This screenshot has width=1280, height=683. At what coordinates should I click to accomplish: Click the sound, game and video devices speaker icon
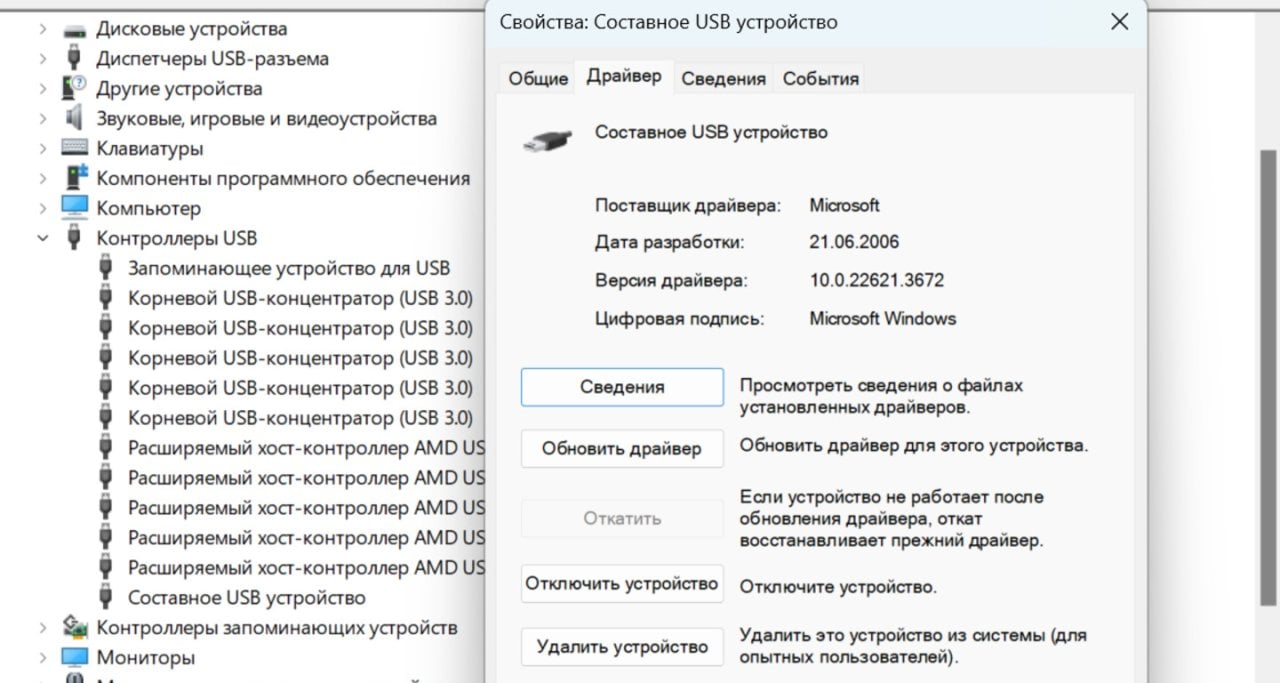coord(74,118)
